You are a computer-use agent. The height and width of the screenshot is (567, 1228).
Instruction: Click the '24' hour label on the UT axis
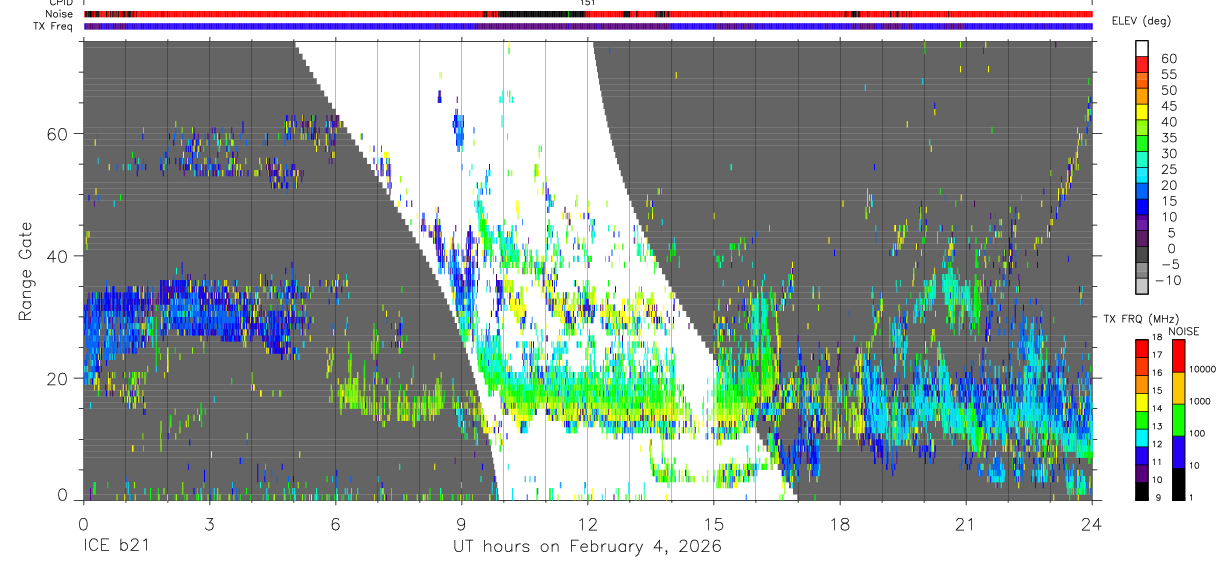(1091, 523)
